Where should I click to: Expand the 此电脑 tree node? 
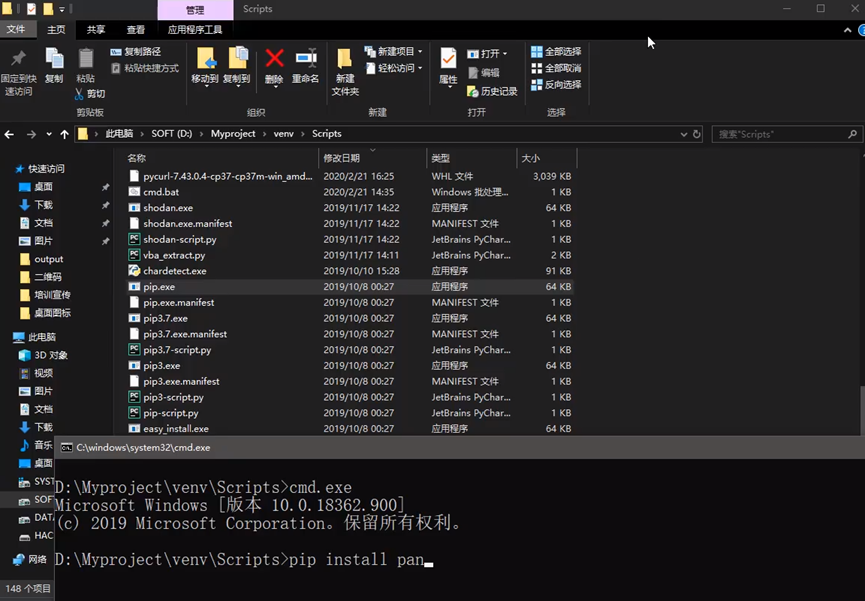point(7,337)
